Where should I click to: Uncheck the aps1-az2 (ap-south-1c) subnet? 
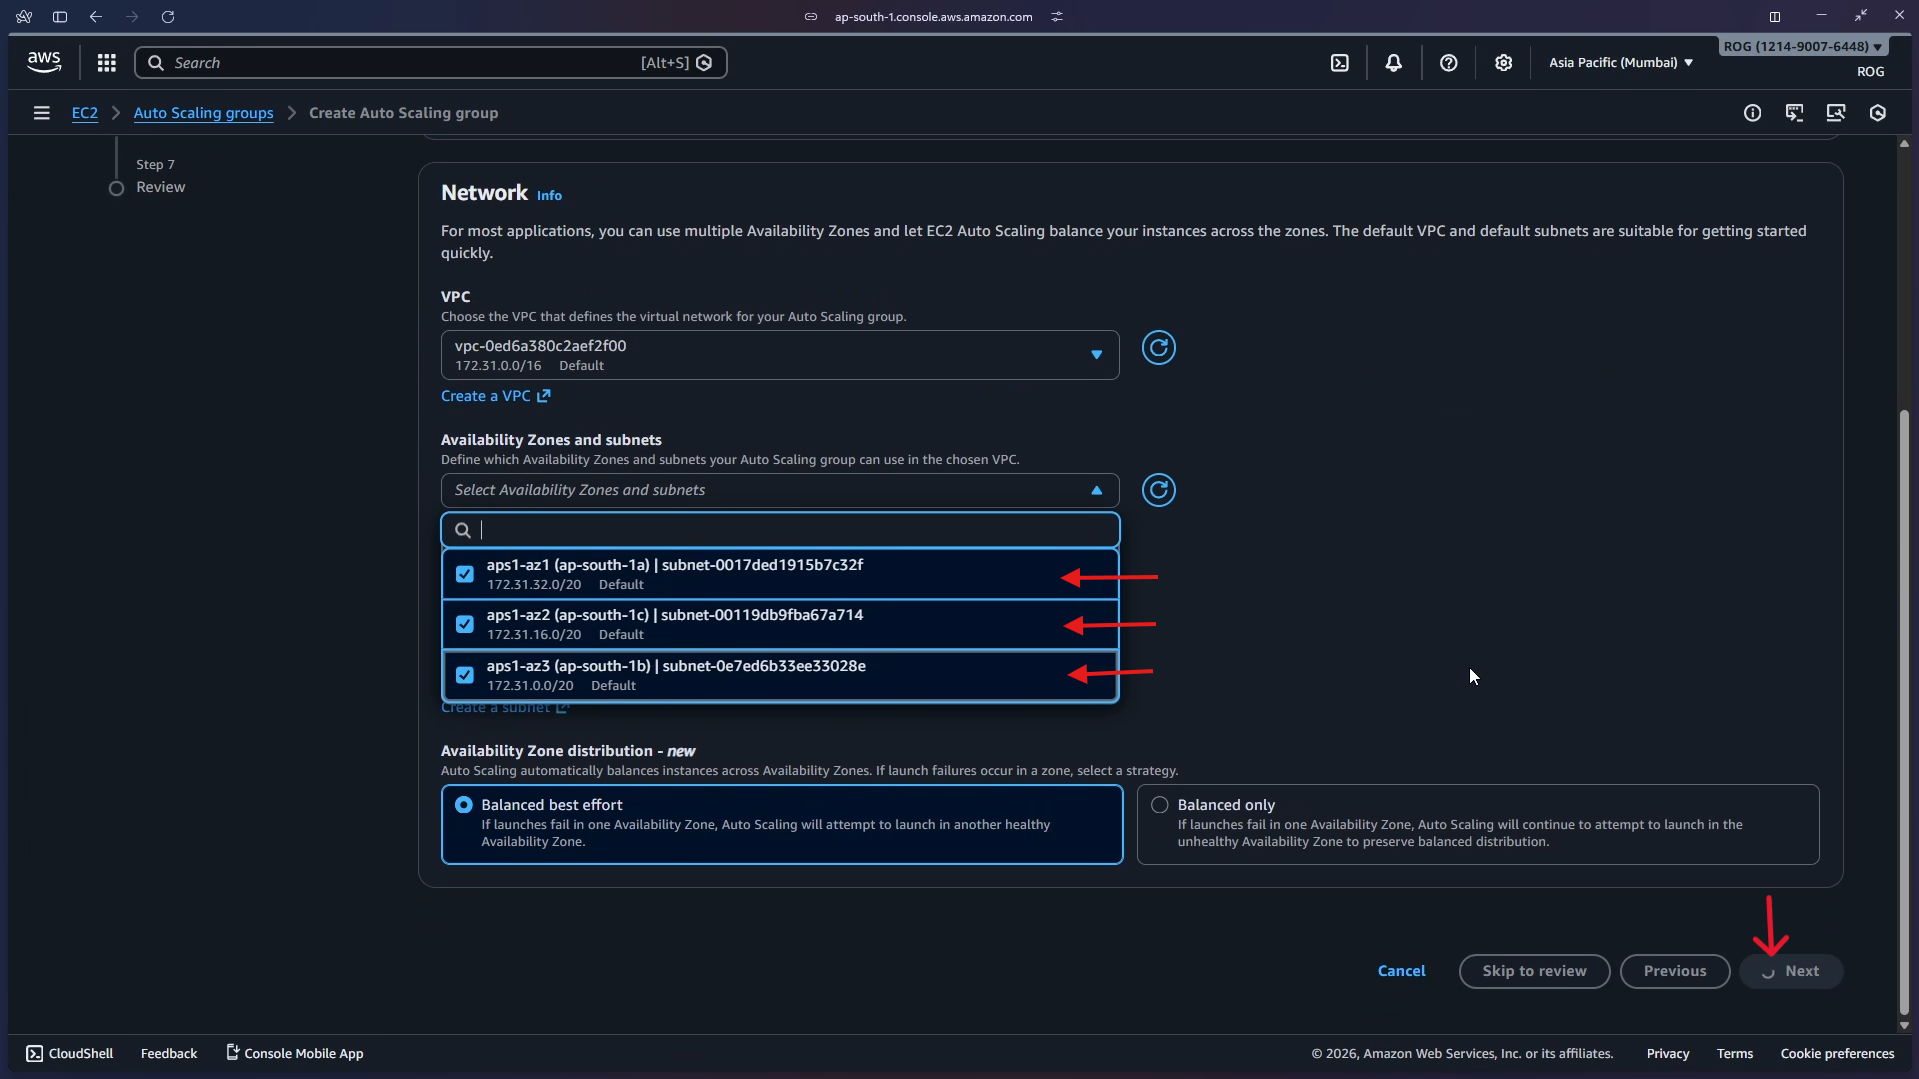465,624
